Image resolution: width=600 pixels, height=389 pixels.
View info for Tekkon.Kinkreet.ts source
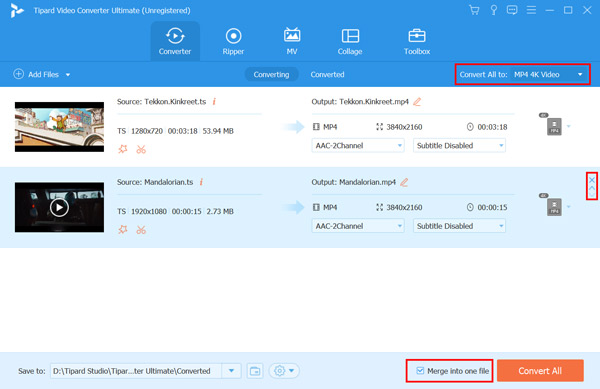tap(214, 101)
